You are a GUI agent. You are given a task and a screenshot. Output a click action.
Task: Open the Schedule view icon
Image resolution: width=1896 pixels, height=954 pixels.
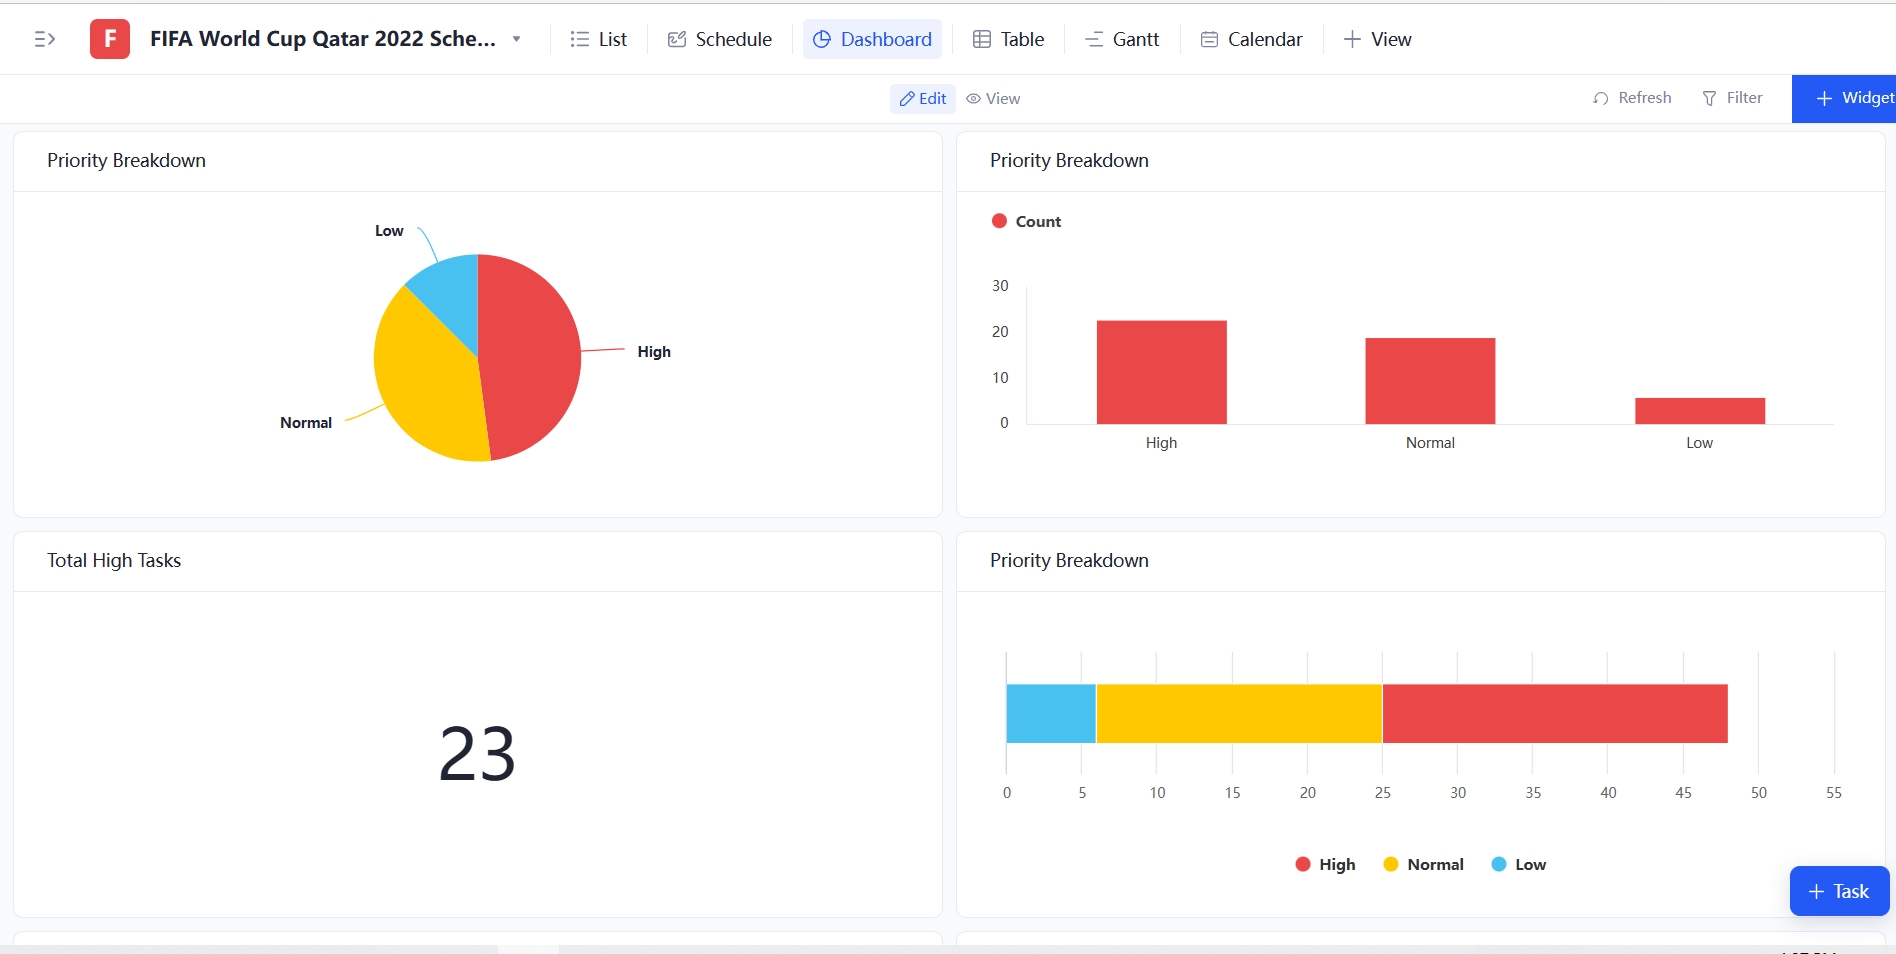(x=676, y=39)
